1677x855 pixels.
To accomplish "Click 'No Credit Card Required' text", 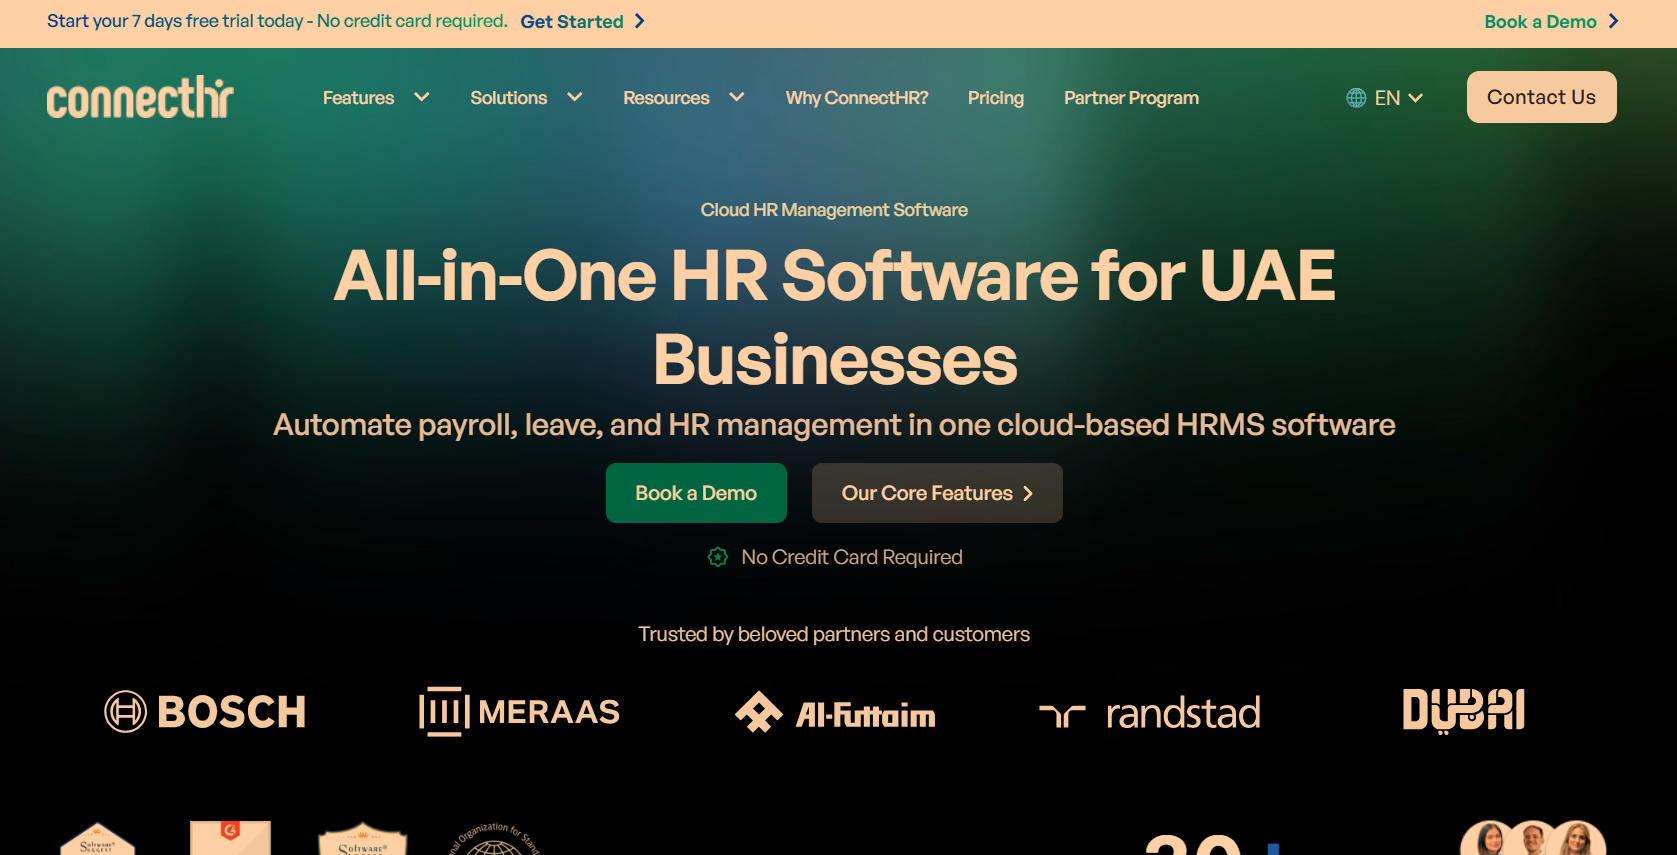I will [x=852, y=557].
